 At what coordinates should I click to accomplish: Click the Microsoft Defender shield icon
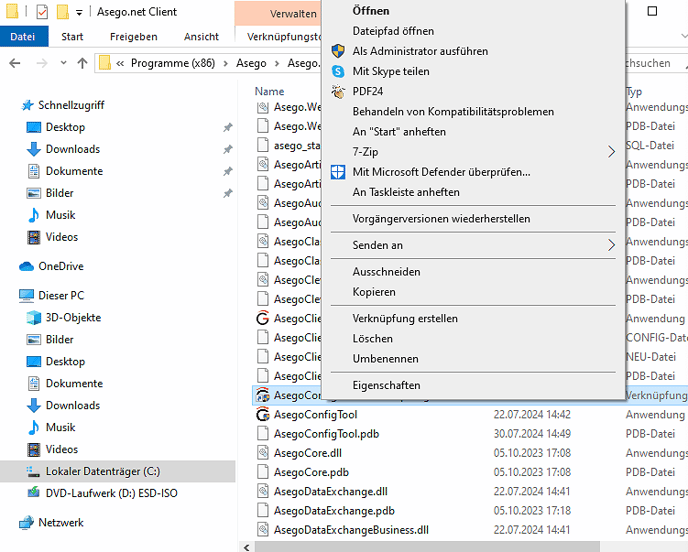pyautogui.click(x=338, y=172)
